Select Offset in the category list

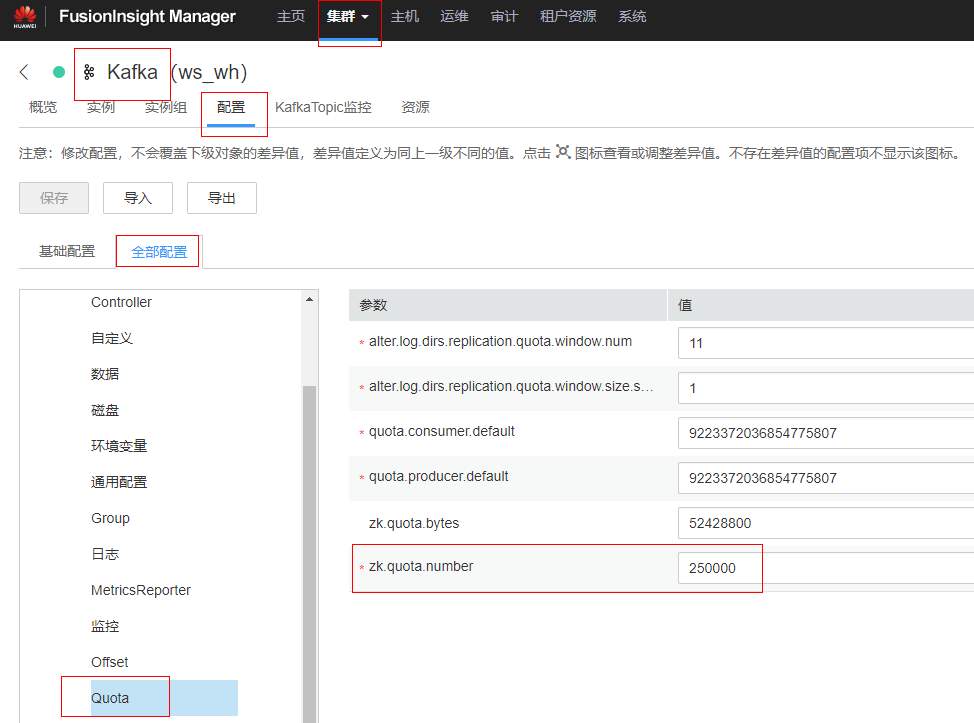pos(110,662)
